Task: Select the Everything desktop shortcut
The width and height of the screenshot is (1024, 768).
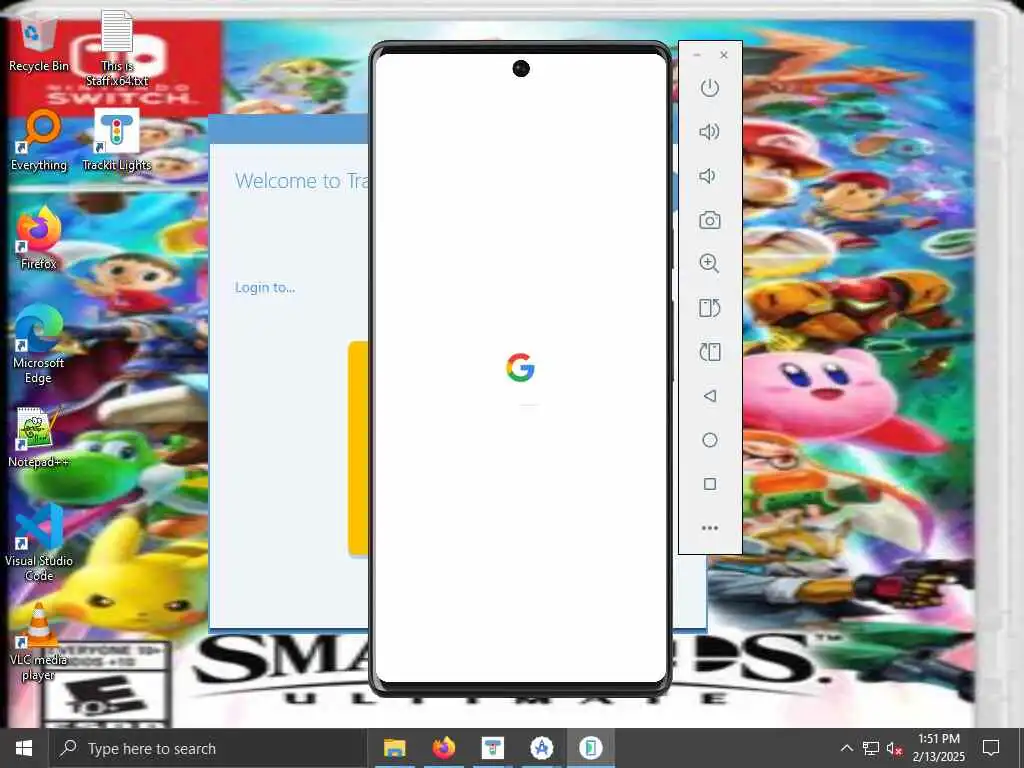Action: (x=39, y=141)
